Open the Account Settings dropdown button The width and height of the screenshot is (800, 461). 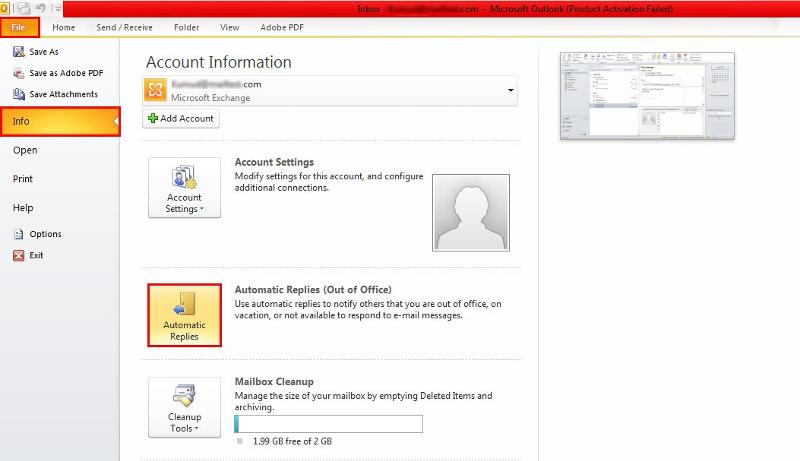coord(185,188)
